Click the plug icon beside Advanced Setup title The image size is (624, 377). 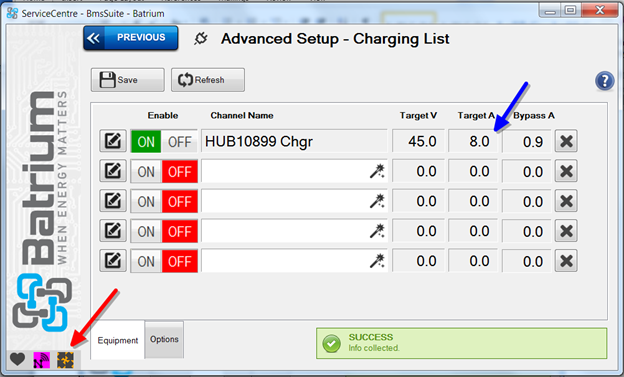pyautogui.click(x=201, y=39)
